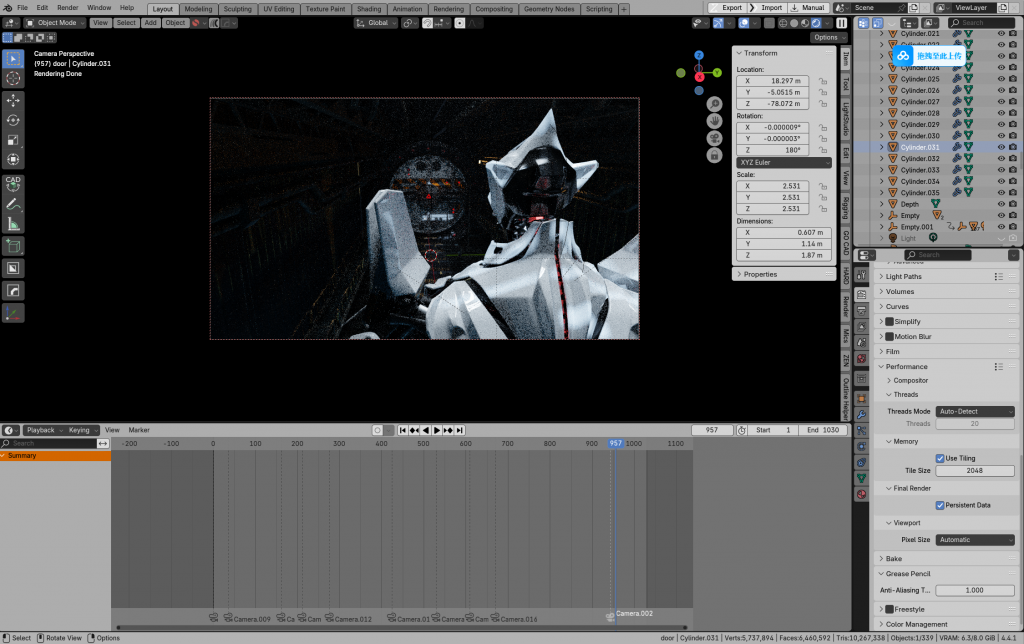This screenshot has height=644, width=1024.
Task: Click the Import button
Action: [767, 8]
